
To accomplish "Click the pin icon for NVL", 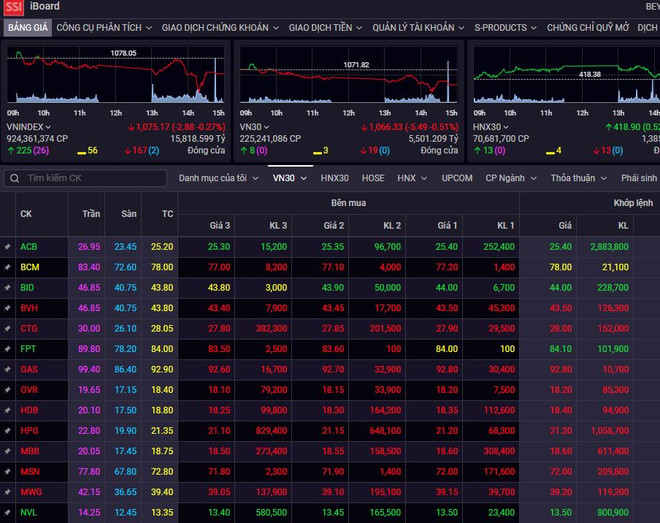I will pos(8,513).
